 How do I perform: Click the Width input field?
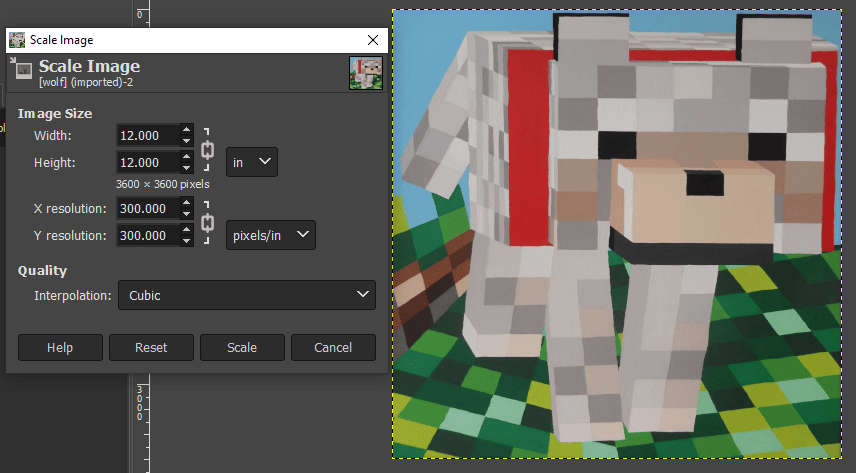[148, 135]
